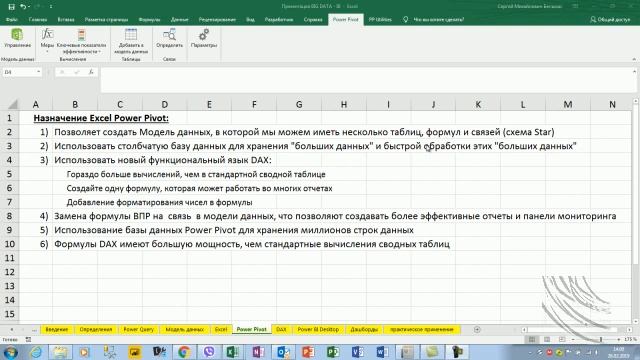Switch to Page Break Preview in the status bar
Image resolution: width=640 pixels, height=360 pixels.
coord(562,339)
